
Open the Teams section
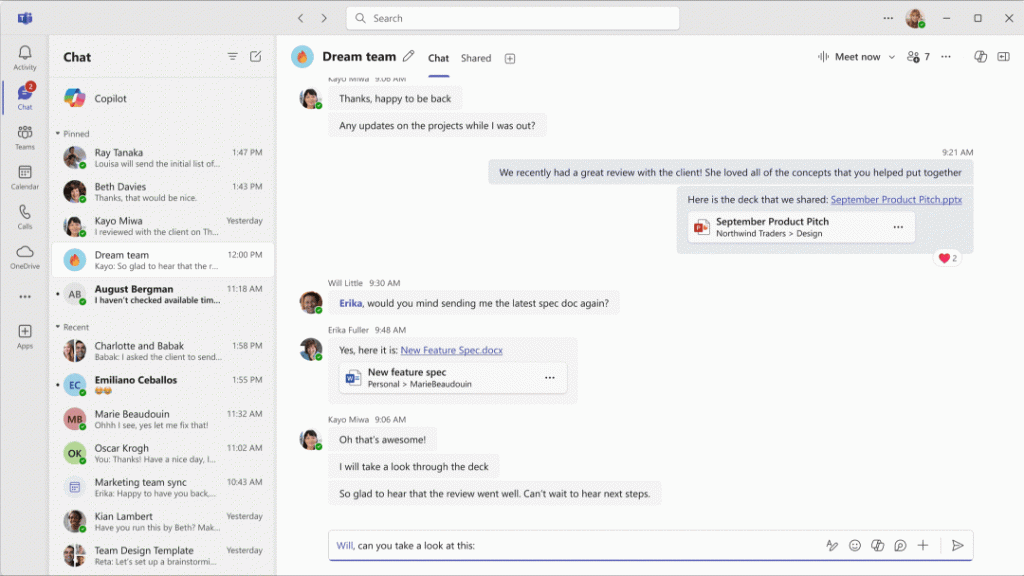25,137
